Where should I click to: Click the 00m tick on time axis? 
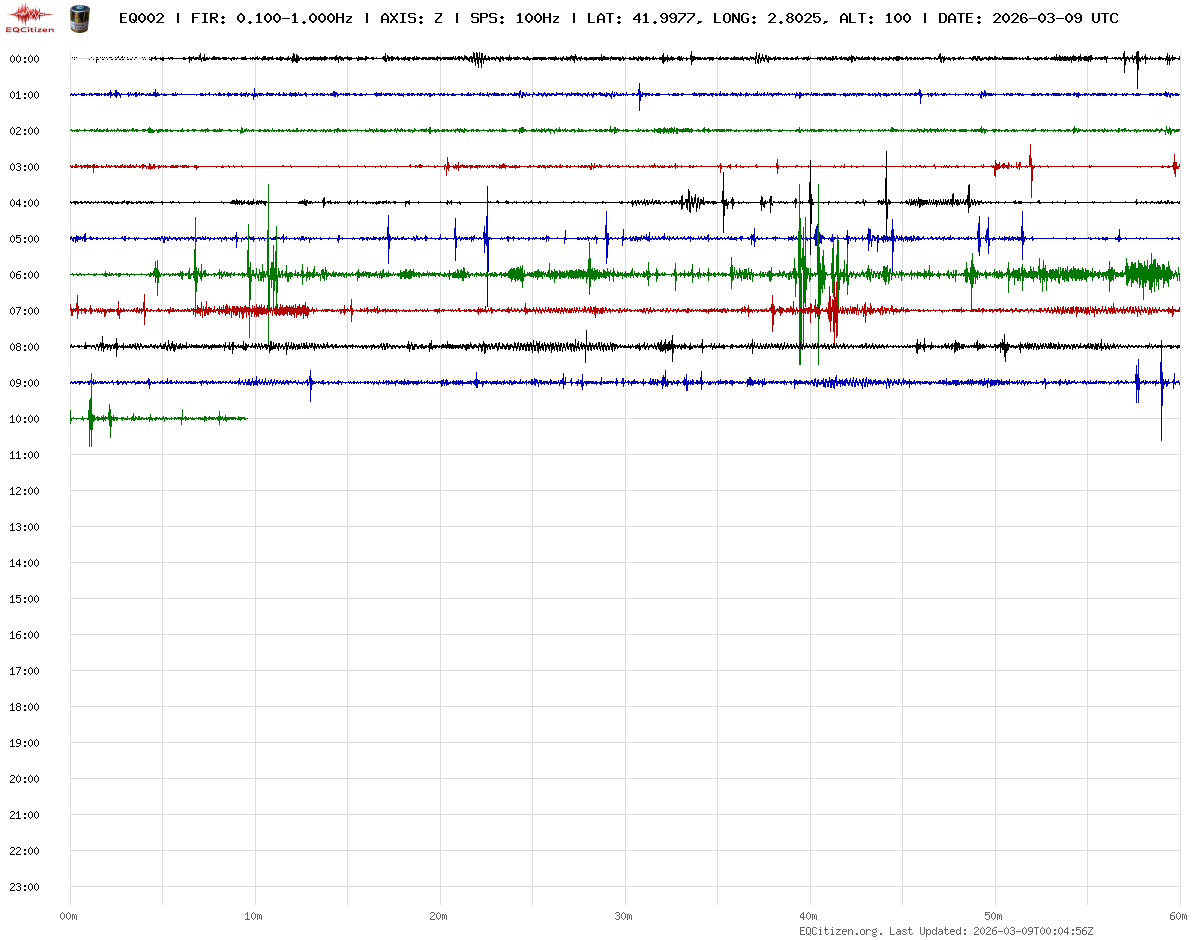(69, 916)
